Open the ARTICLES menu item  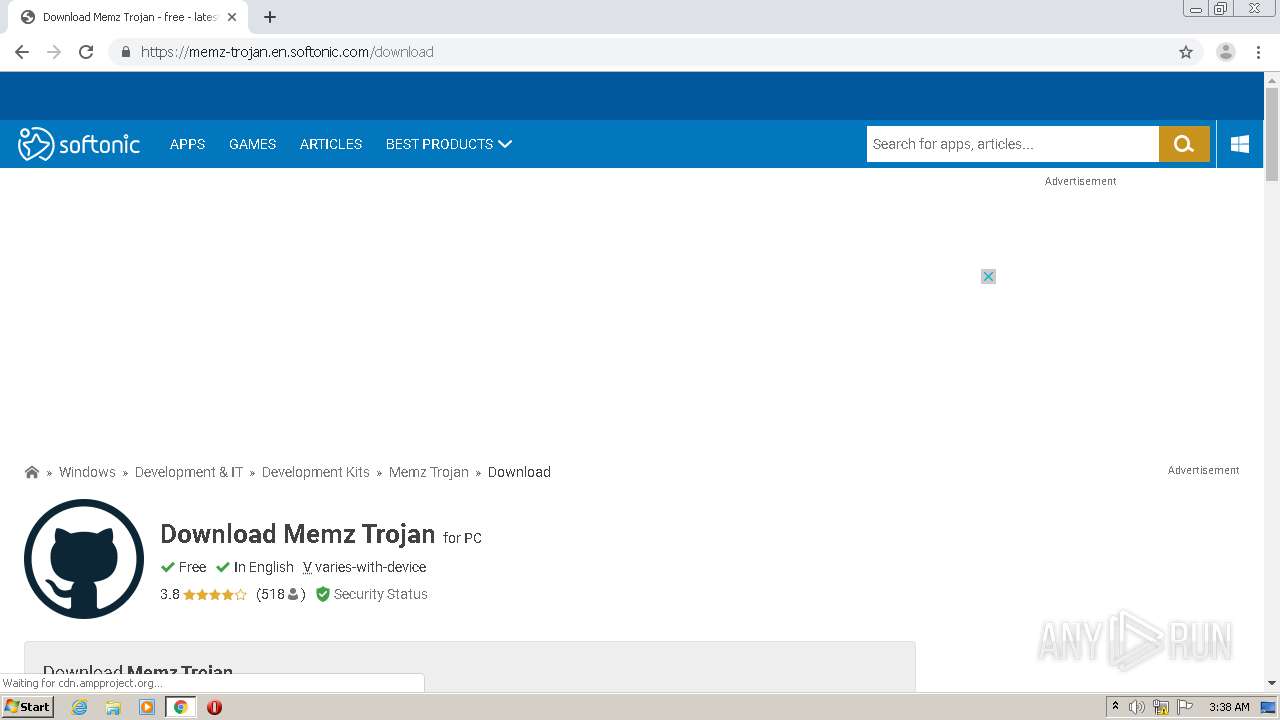pyautogui.click(x=331, y=144)
